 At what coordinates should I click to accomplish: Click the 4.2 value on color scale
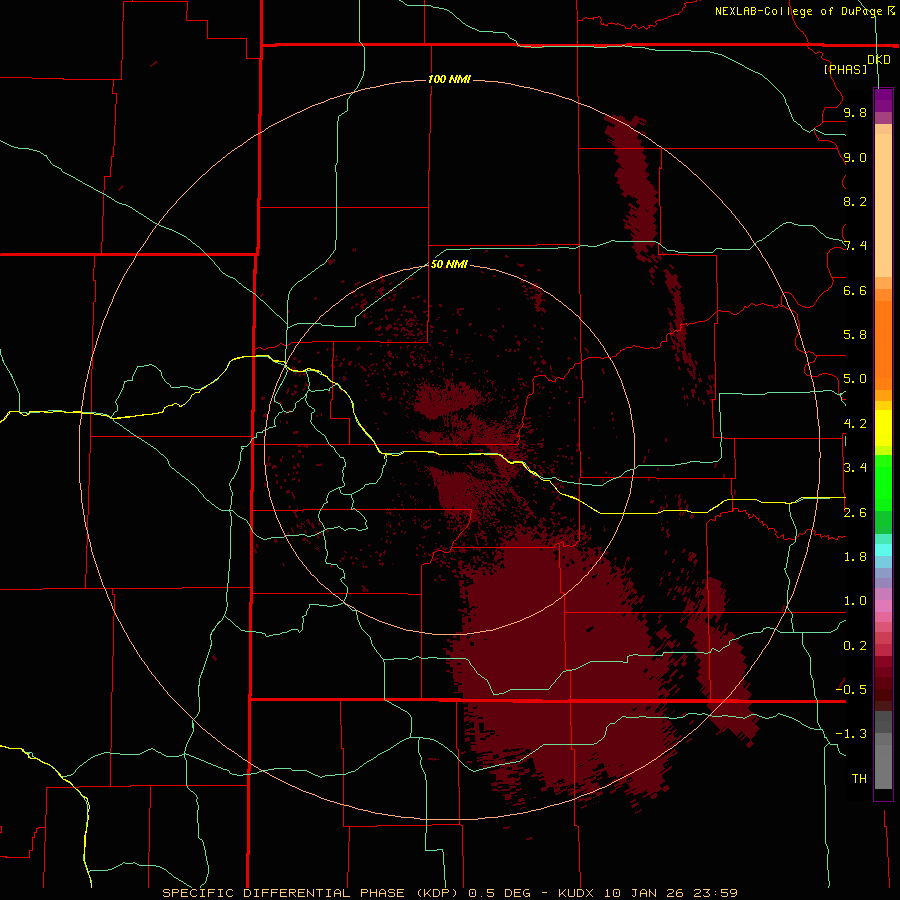(855, 424)
